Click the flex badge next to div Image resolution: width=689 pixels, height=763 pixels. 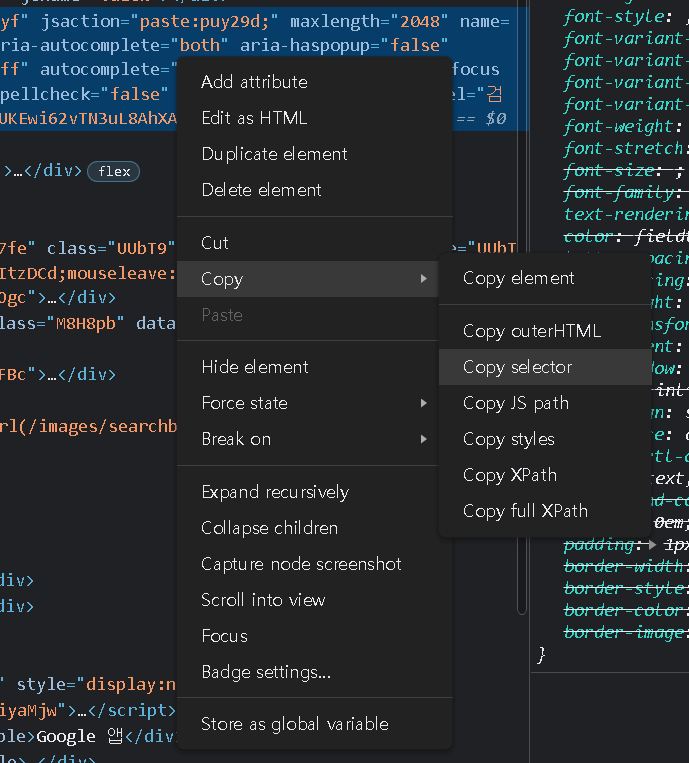pyautogui.click(x=114, y=172)
